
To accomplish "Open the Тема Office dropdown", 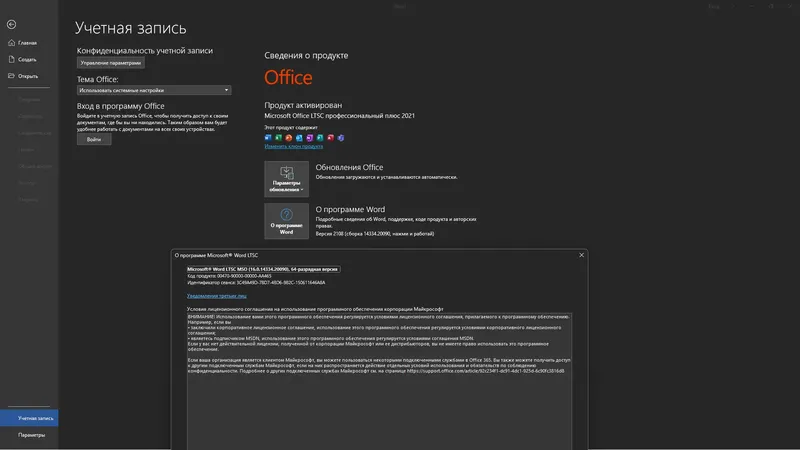I will coord(154,90).
